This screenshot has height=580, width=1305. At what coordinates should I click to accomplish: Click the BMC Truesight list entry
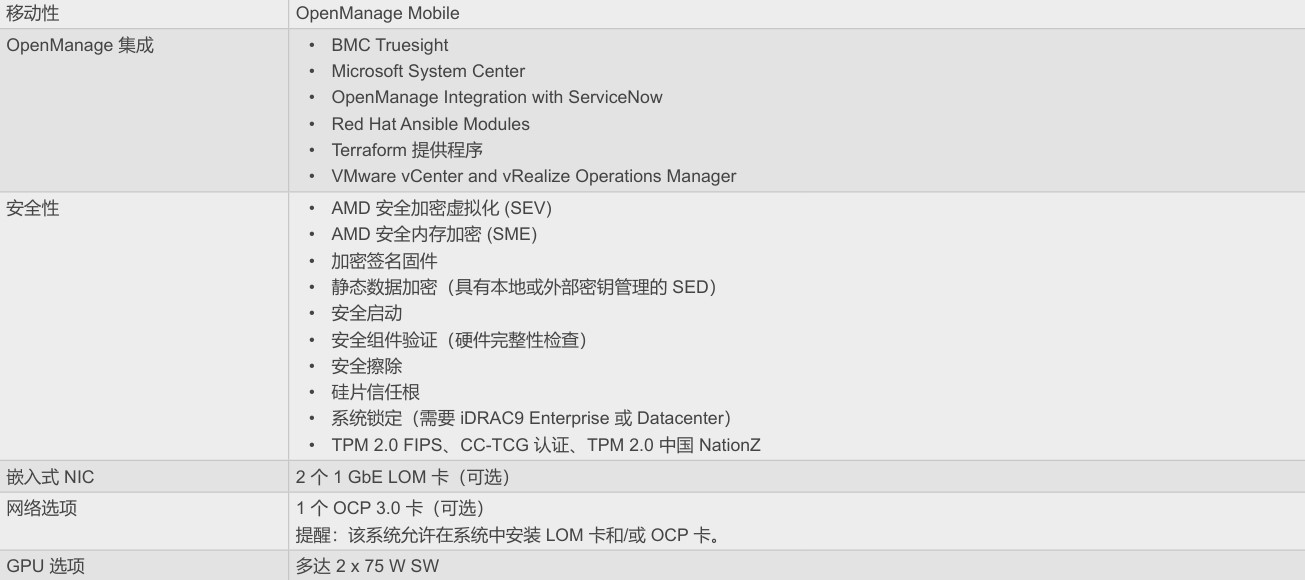390,45
